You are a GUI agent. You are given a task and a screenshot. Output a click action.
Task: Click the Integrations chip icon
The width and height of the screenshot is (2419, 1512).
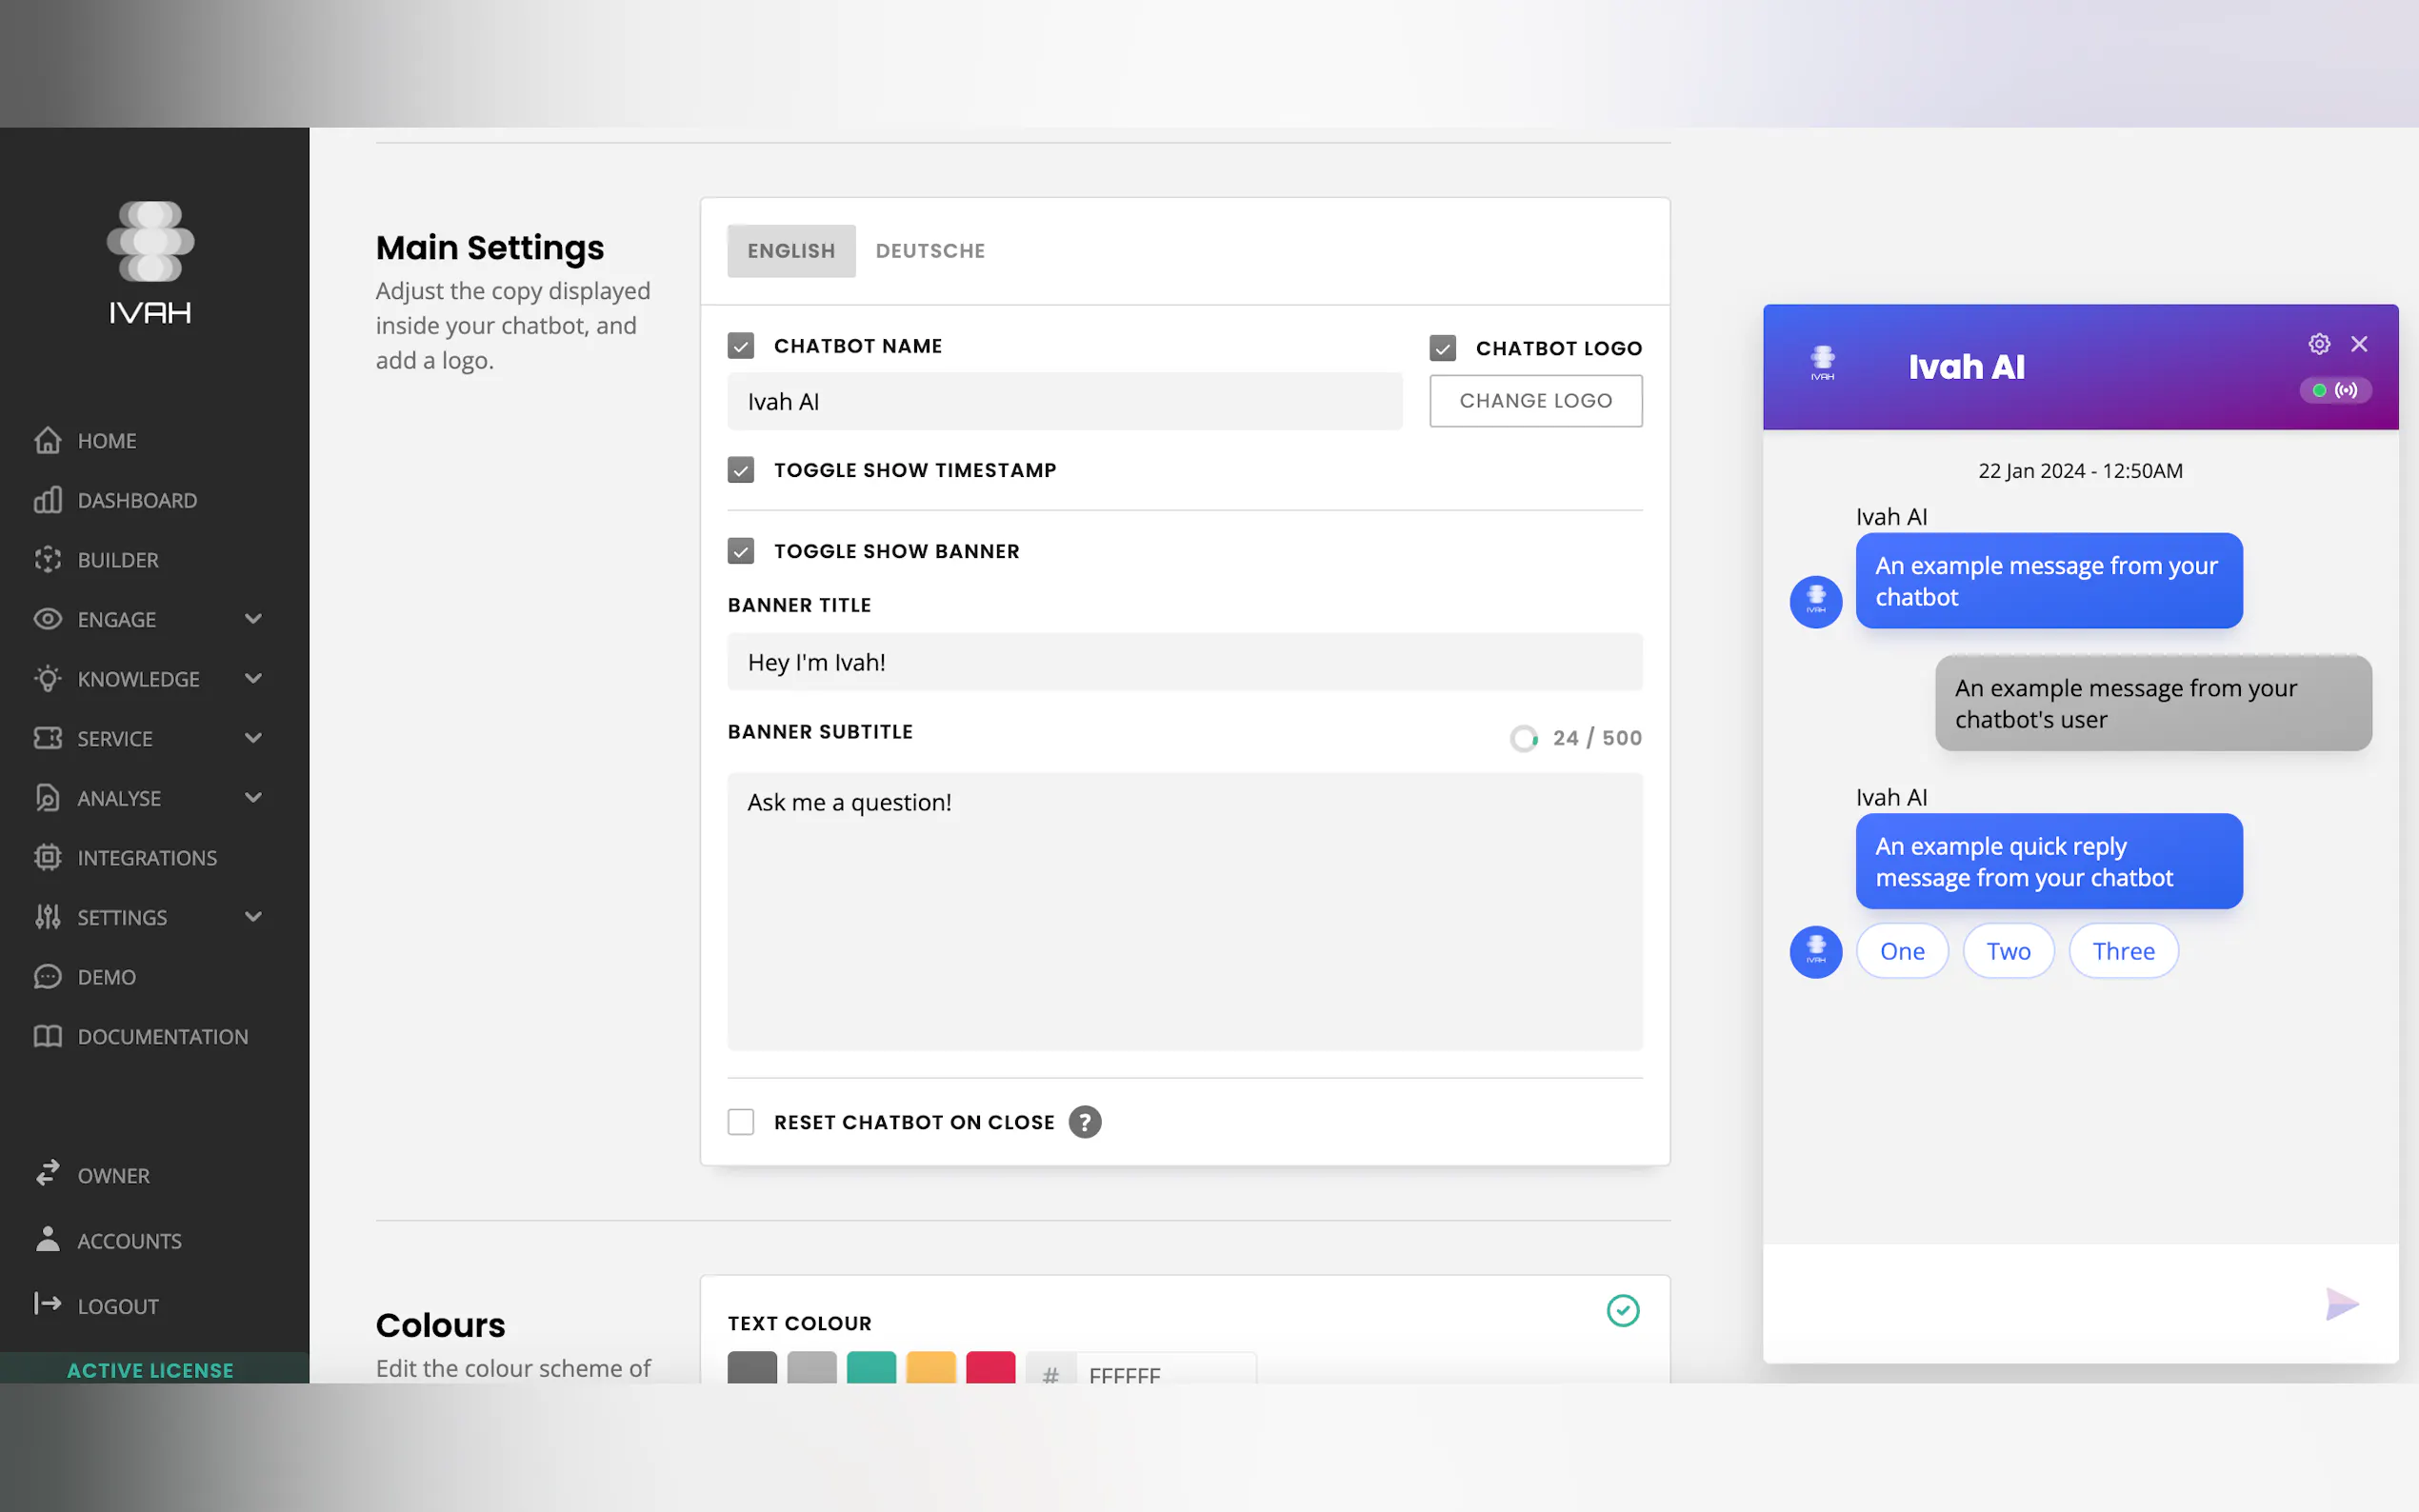(47, 857)
